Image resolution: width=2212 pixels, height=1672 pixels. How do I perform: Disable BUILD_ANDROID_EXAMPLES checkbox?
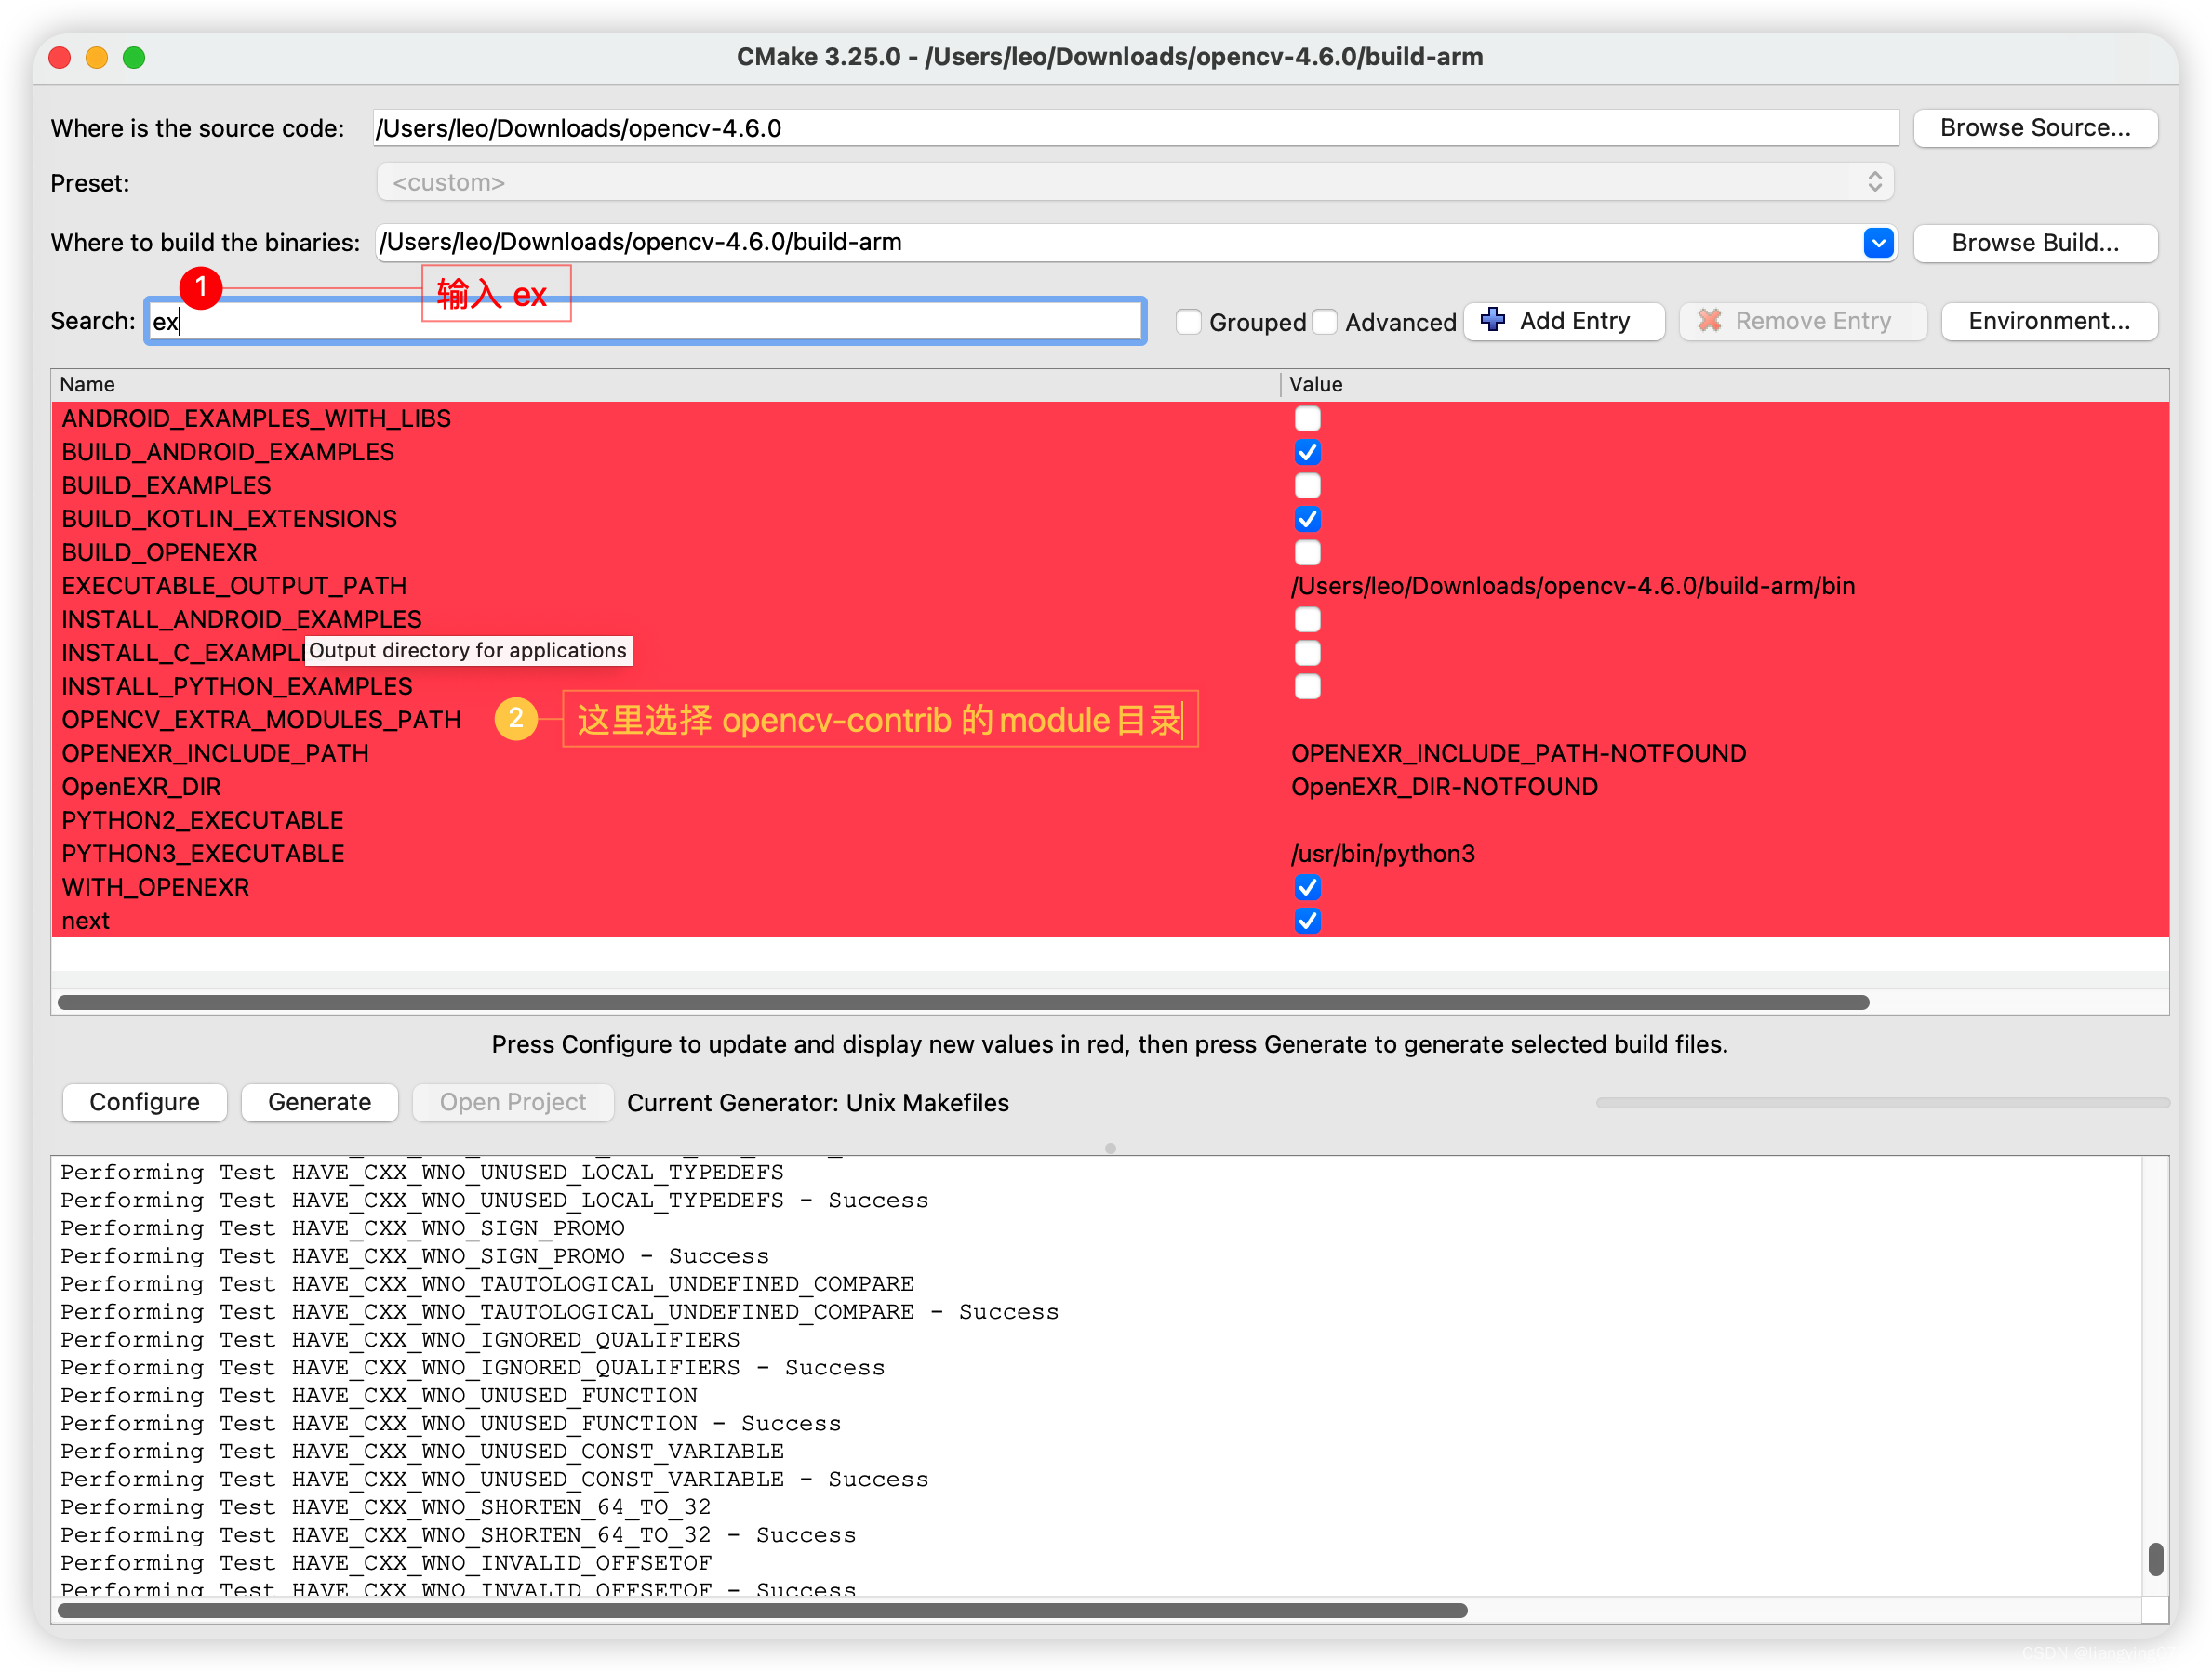click(1307, 452)
